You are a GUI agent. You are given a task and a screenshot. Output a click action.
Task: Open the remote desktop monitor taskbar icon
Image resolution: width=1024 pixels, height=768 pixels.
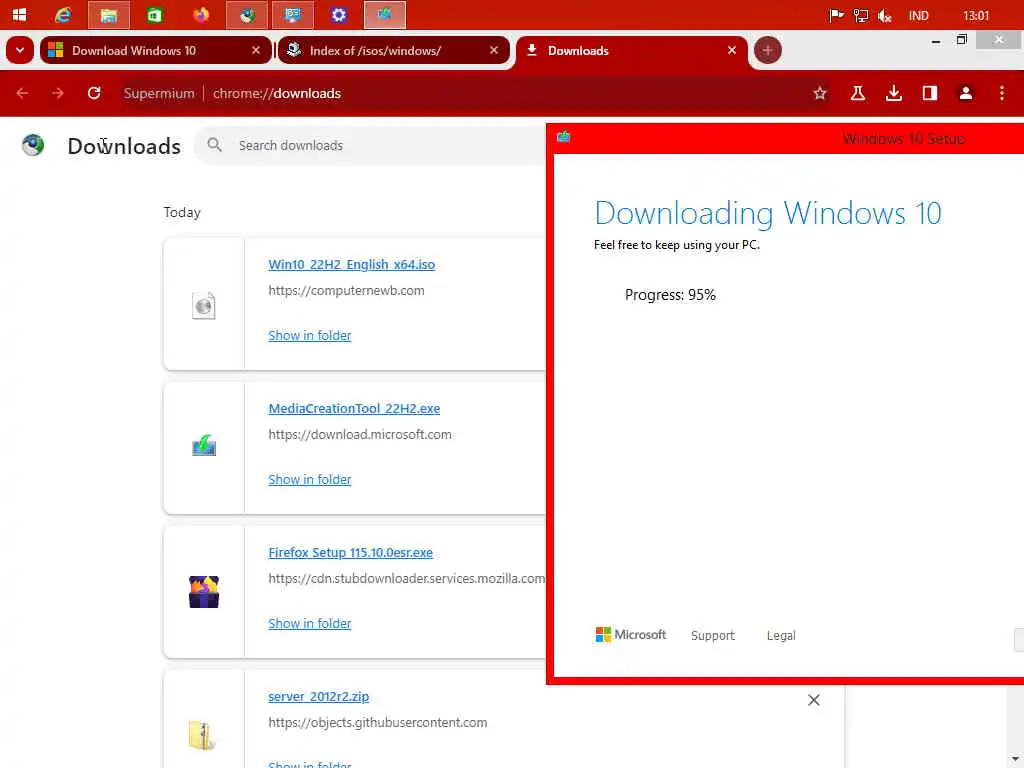(x=293, y=15)
